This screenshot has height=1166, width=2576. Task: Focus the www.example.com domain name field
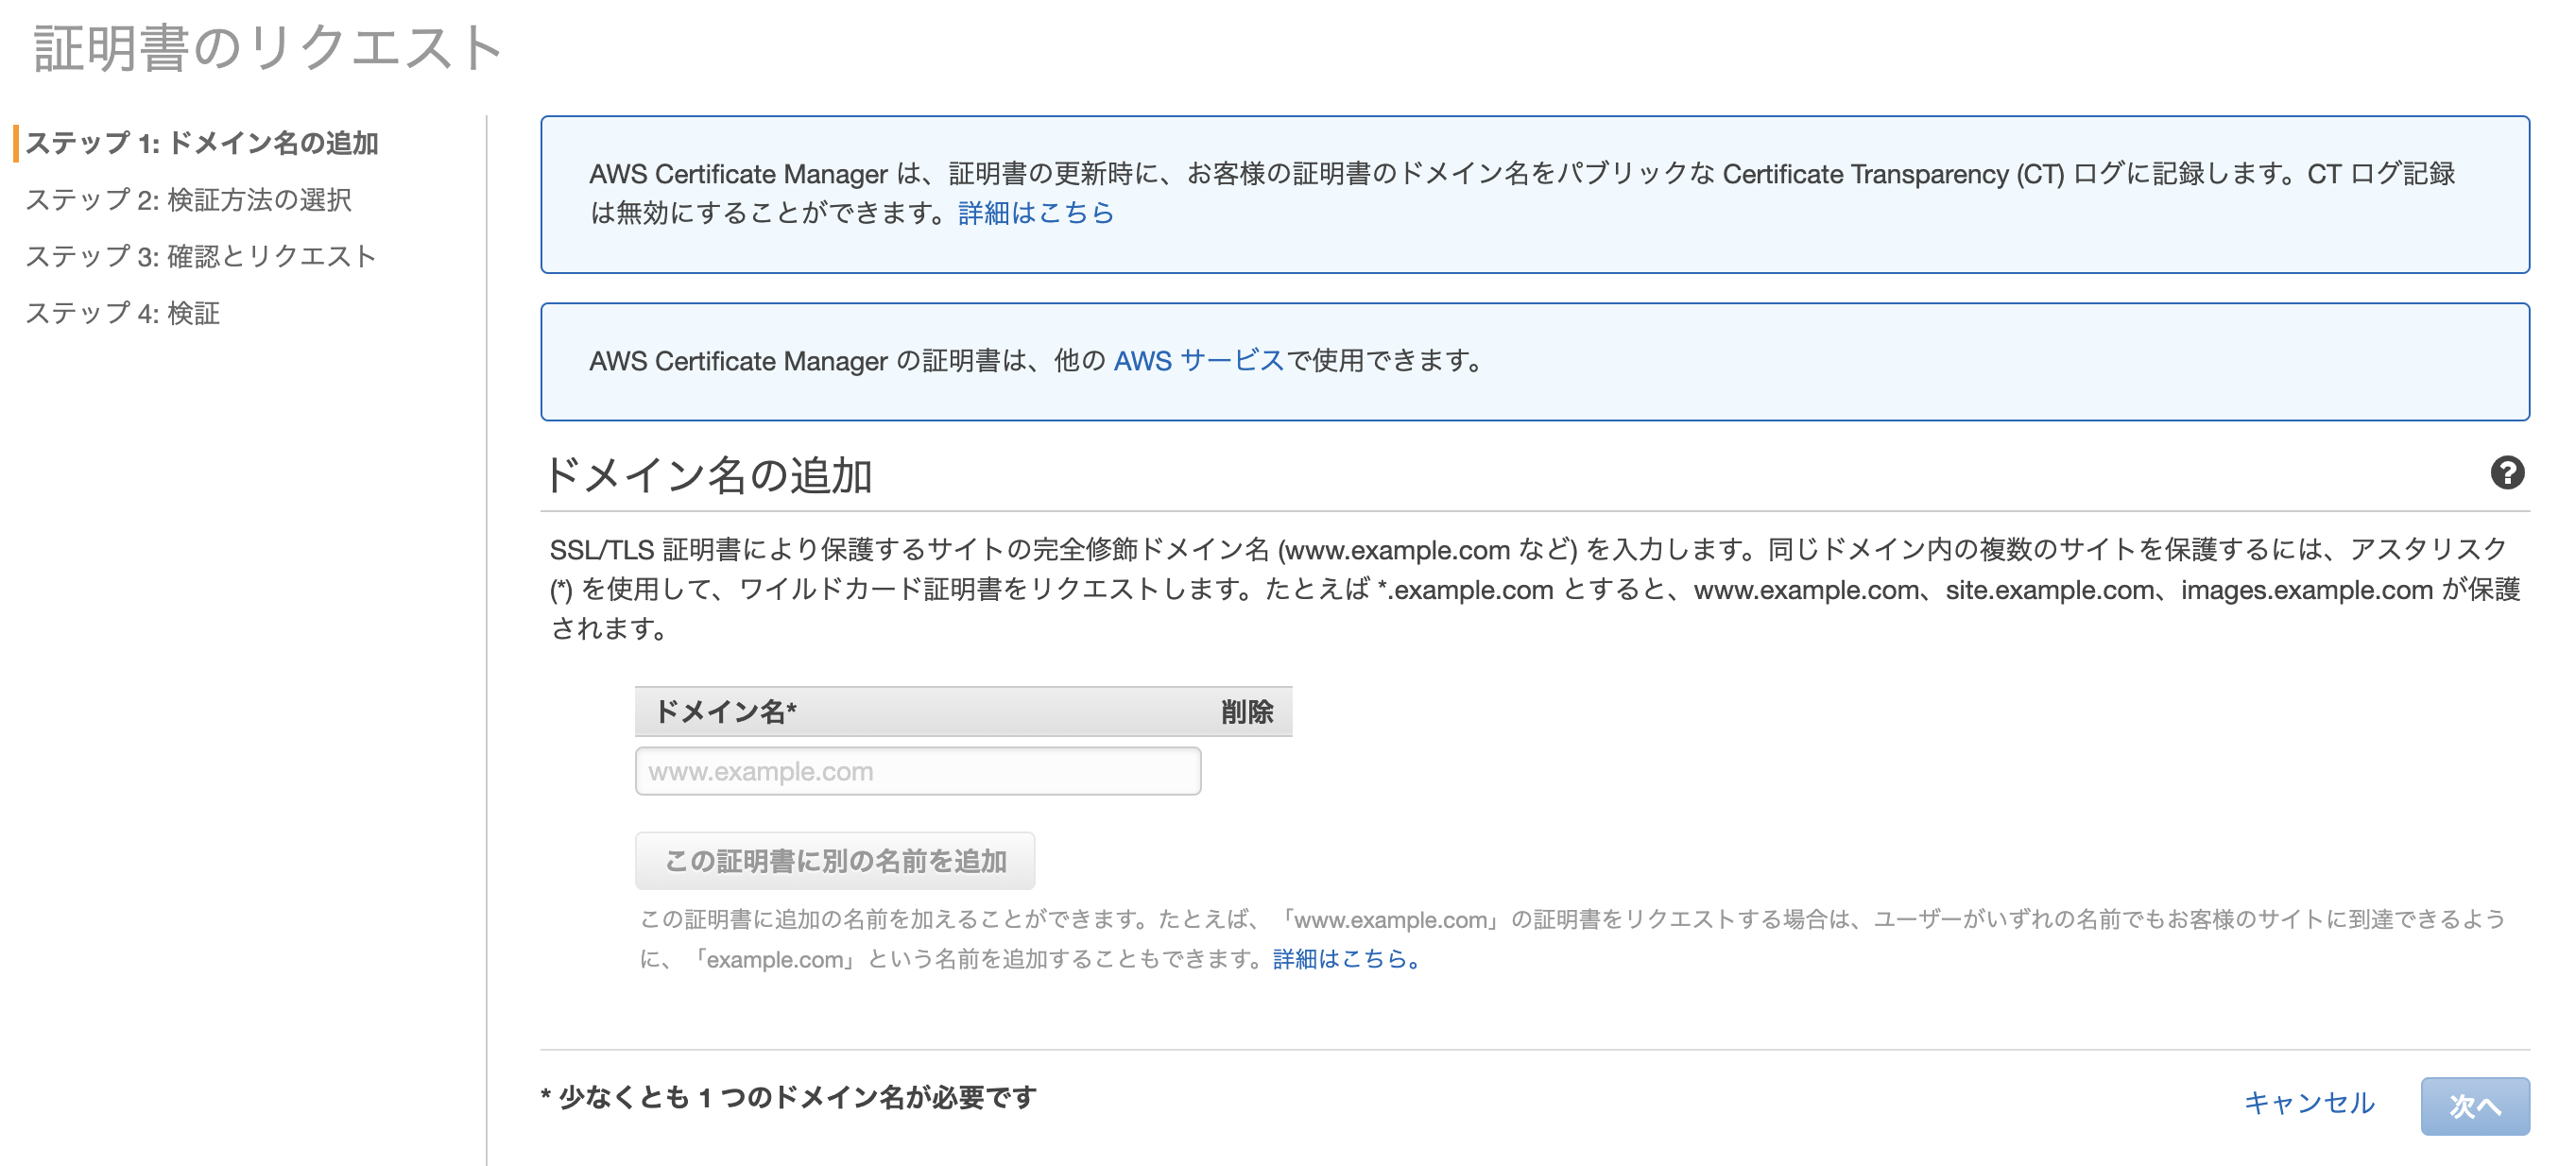point(917,771)
